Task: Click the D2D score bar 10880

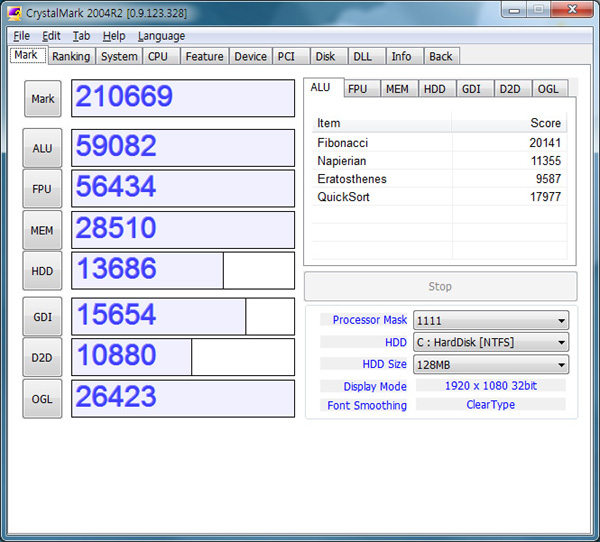Action: [x=183, y=358]
